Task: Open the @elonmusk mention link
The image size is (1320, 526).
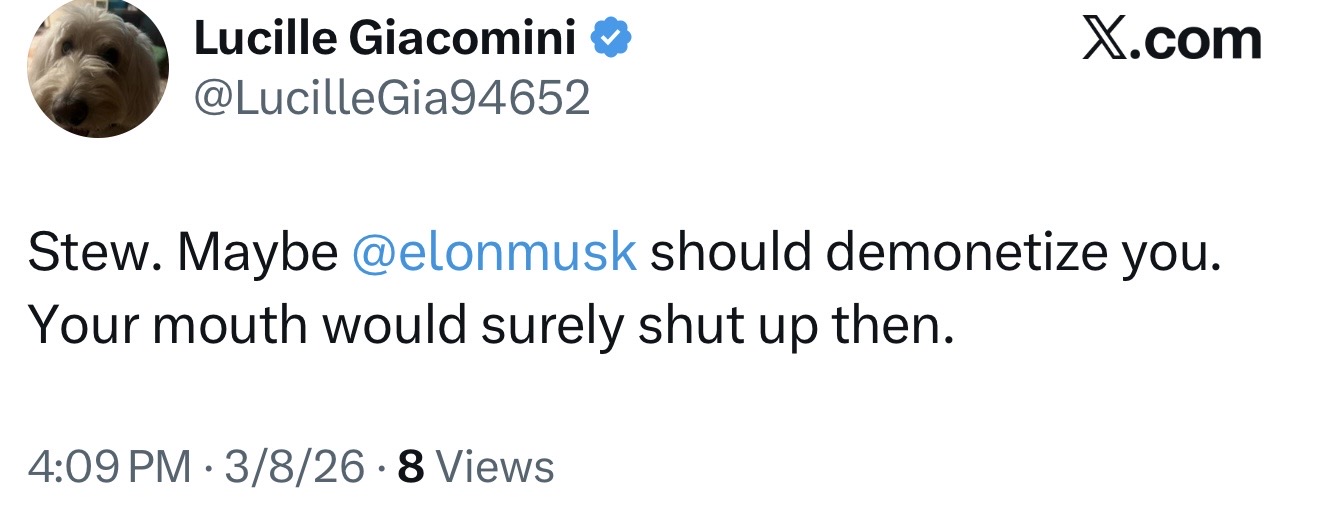Action: pos(495,254)
